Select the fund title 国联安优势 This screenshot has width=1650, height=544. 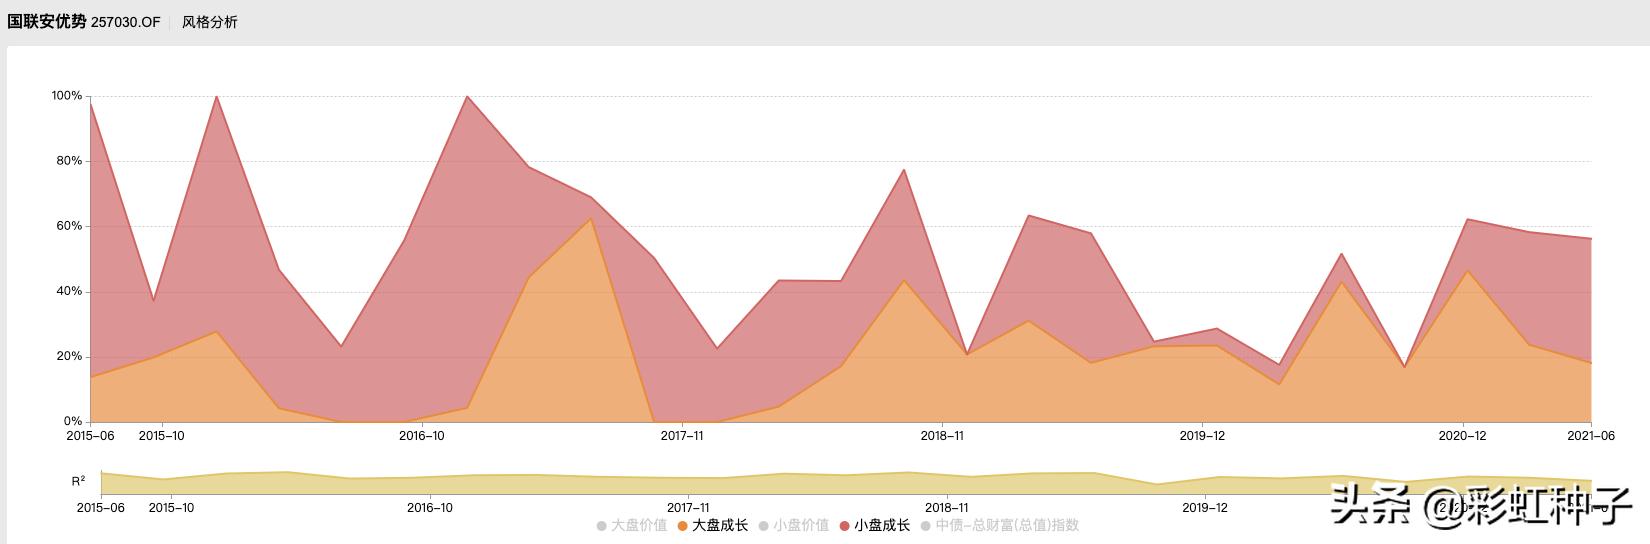[47, 22]
